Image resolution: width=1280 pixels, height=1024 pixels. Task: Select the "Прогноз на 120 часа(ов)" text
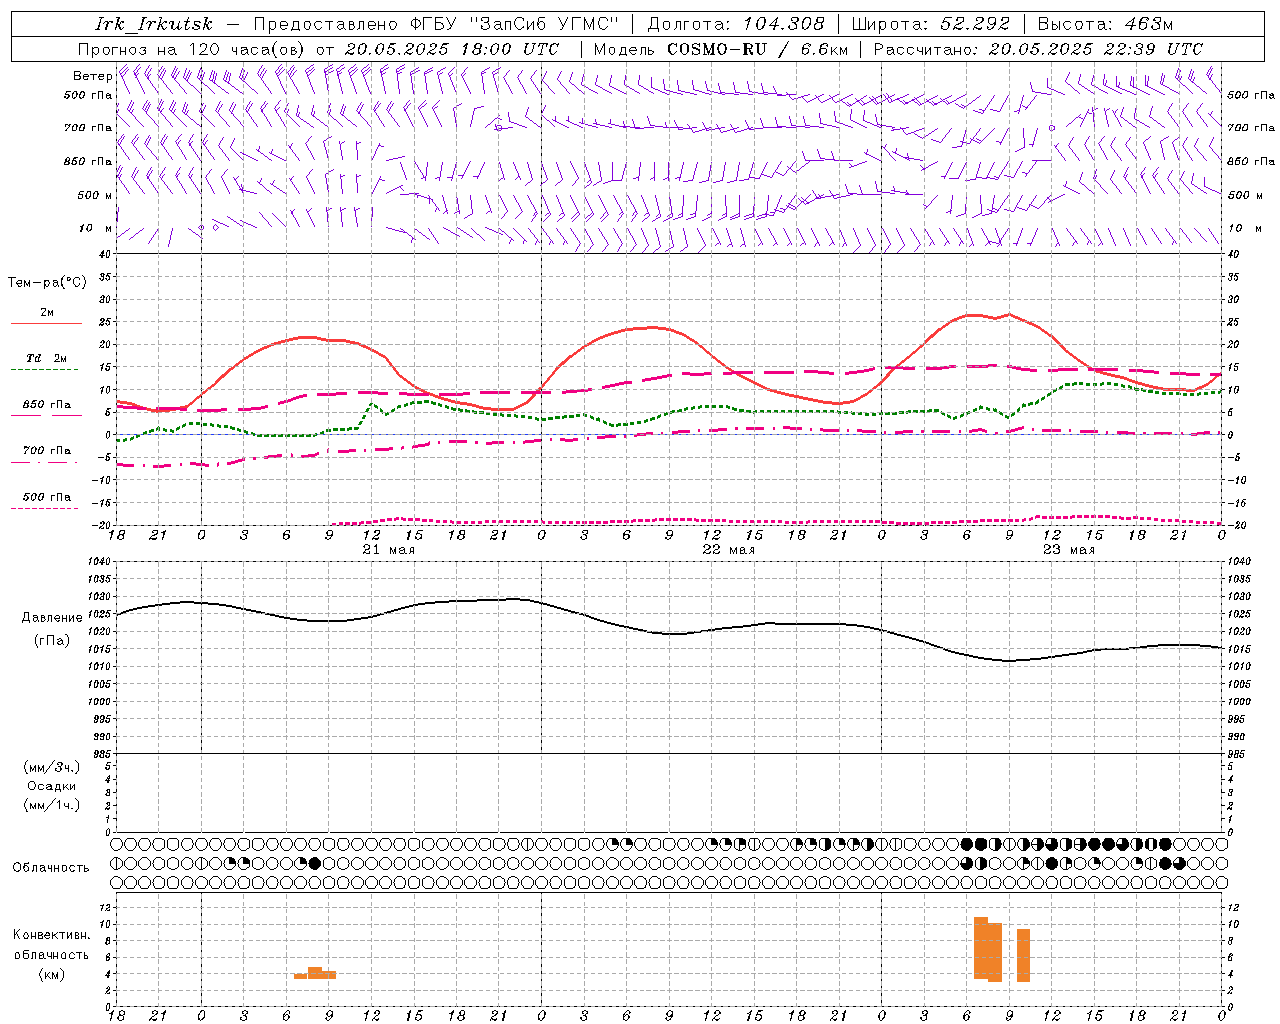(x=192, y=49)
